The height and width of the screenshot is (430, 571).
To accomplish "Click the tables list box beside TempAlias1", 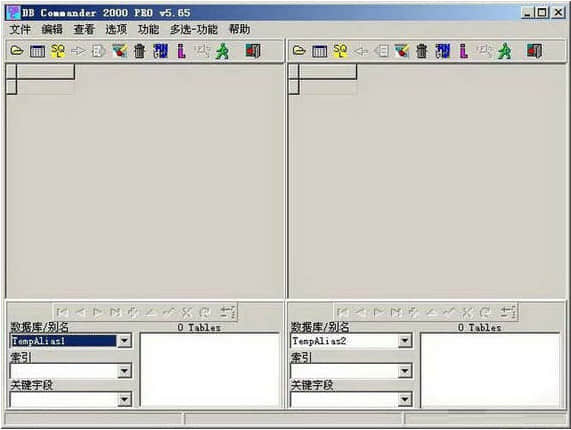I will [210, 370].
